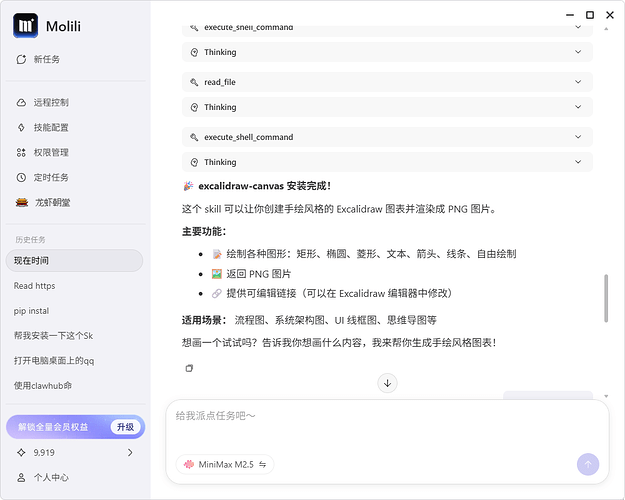Screen dimensions: 625x500
Task: Open the MiniMax M2.5 model selector
Action: 224,465
